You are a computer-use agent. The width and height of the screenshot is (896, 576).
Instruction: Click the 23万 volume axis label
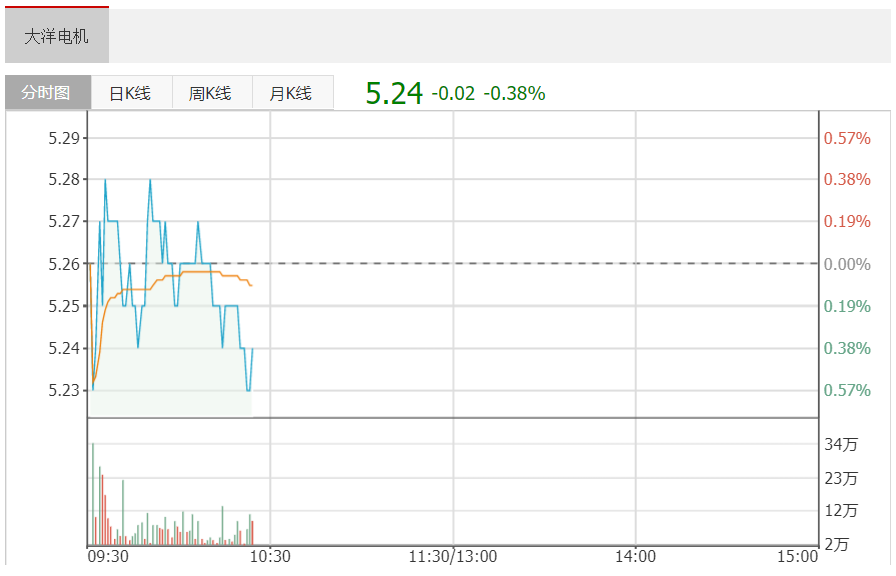tap(841, 478)
